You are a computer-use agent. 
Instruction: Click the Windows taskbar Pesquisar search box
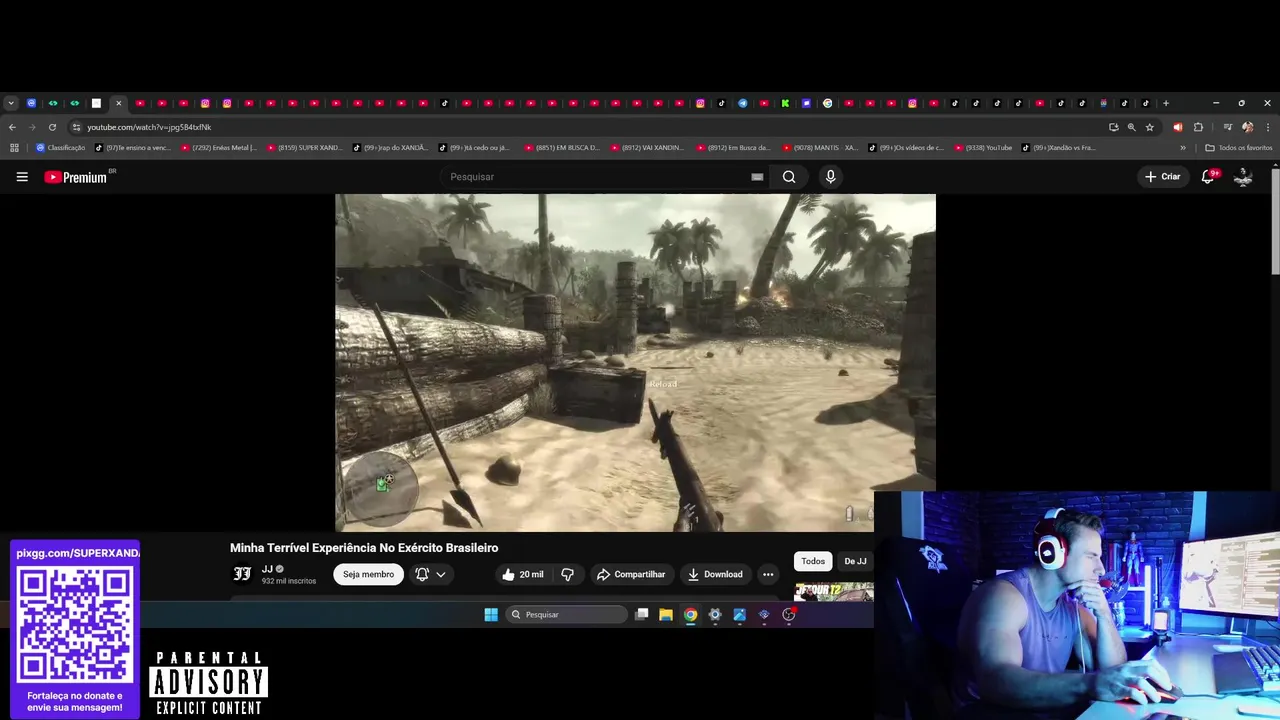coord(567,615)
